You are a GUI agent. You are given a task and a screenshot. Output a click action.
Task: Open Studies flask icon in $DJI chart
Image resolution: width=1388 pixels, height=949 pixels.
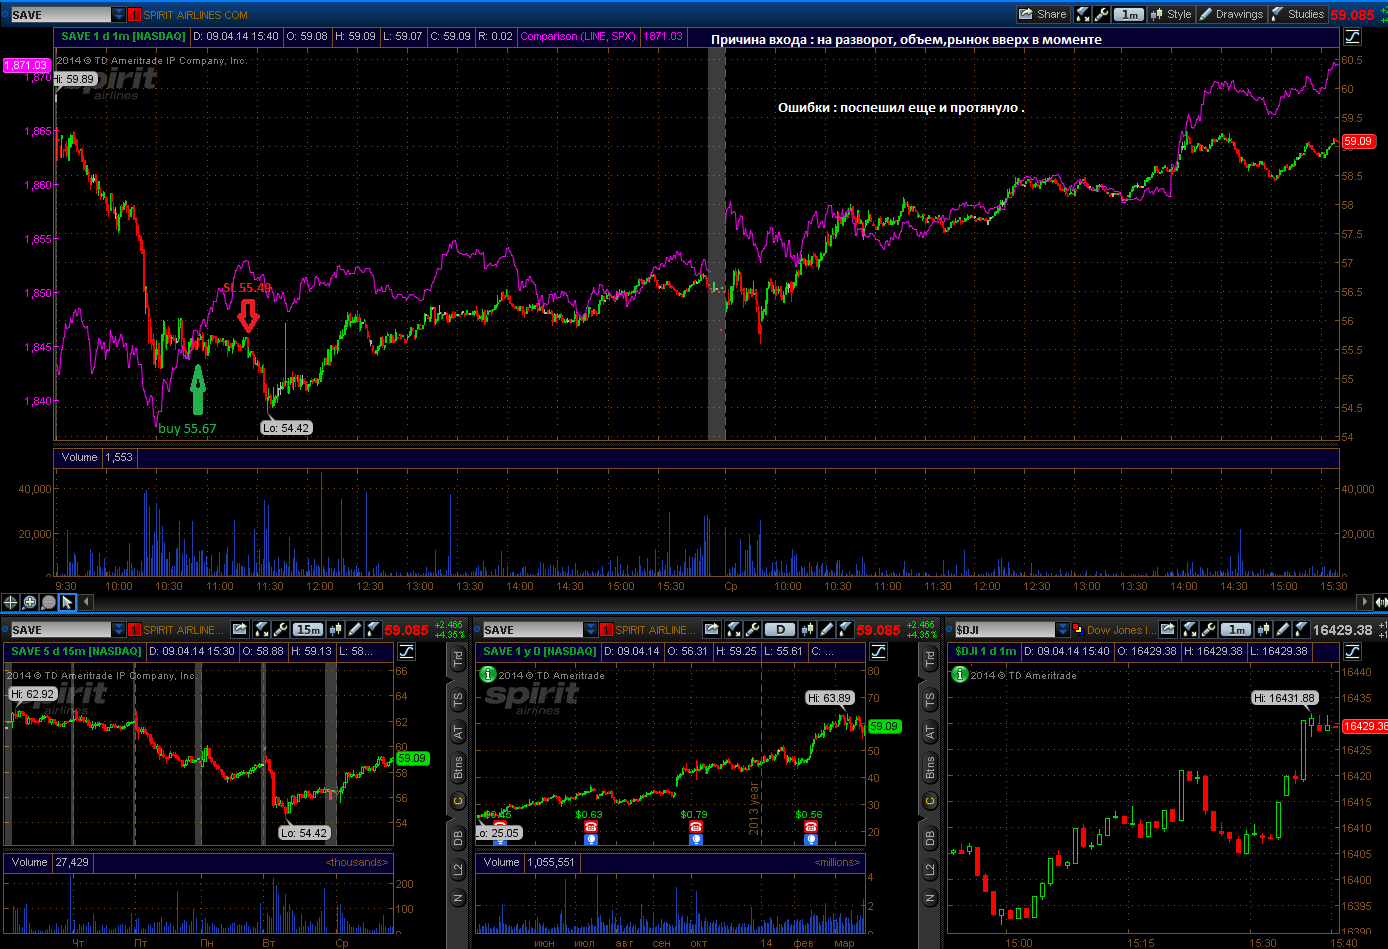click(x=1301, y=629)
